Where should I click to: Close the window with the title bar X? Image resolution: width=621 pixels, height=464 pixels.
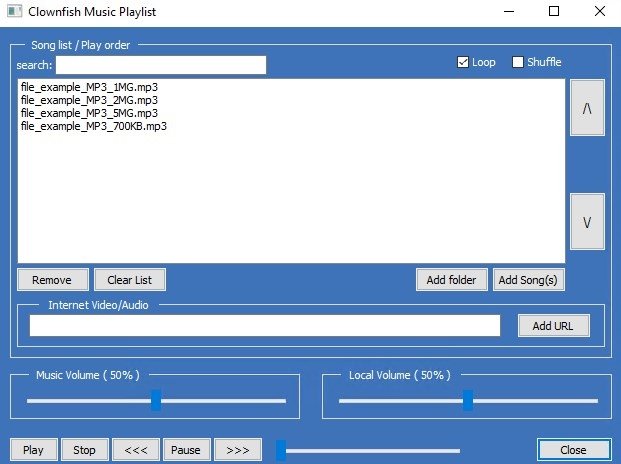600,11
